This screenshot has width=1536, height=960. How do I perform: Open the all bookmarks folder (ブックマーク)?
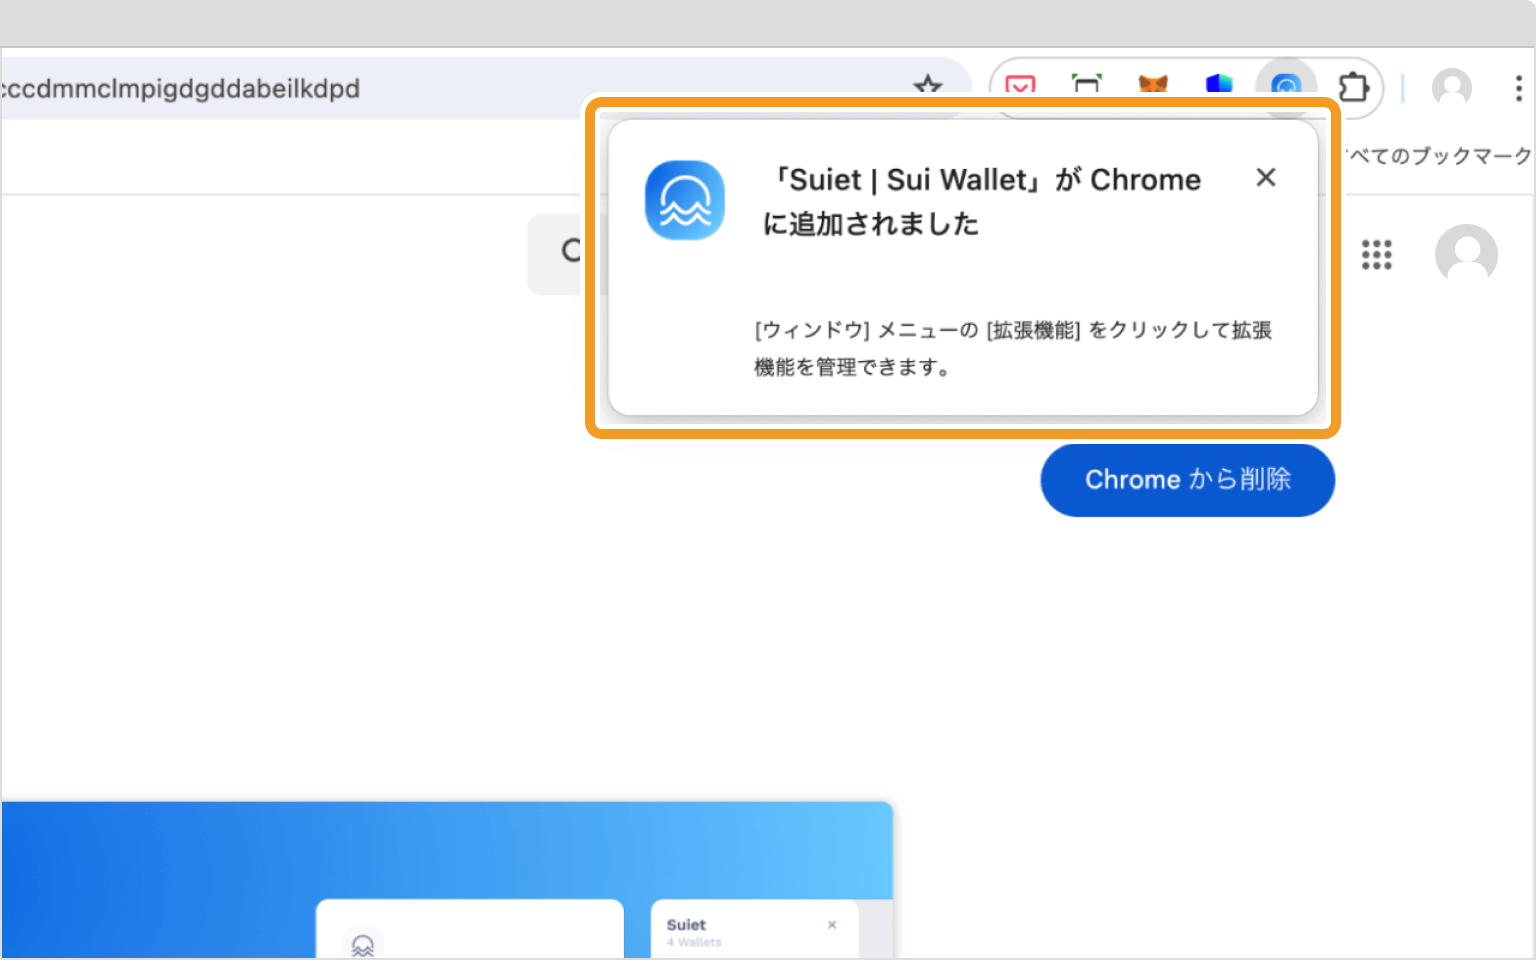coord(1440,156)
